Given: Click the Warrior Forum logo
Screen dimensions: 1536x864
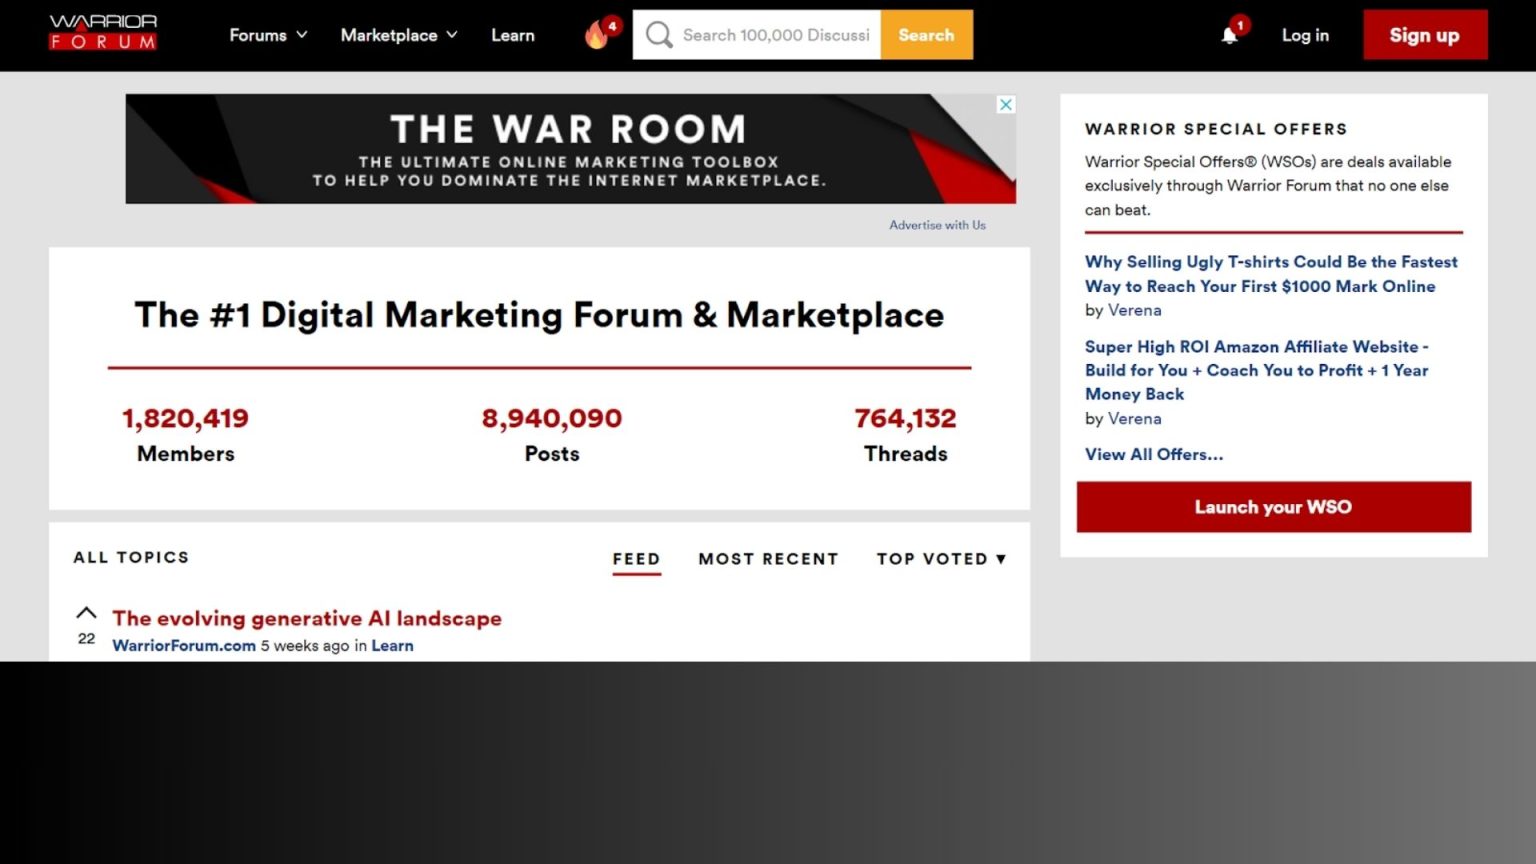Looking at the screenshot, I should pyautogui.click(x=103, y=33).
